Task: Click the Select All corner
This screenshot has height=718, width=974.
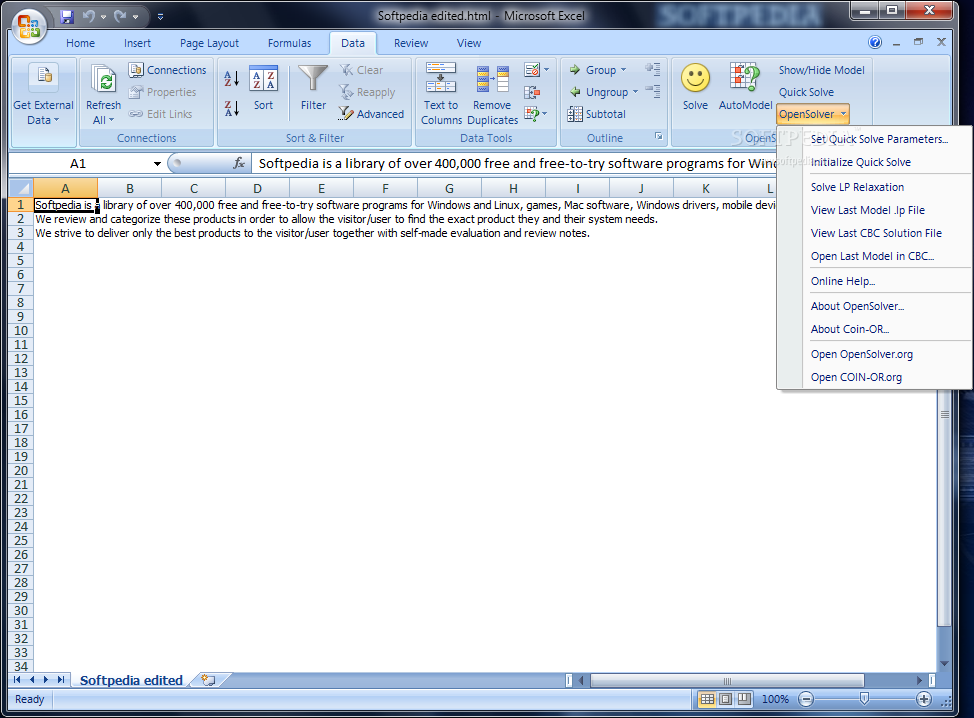Action: 21,188
